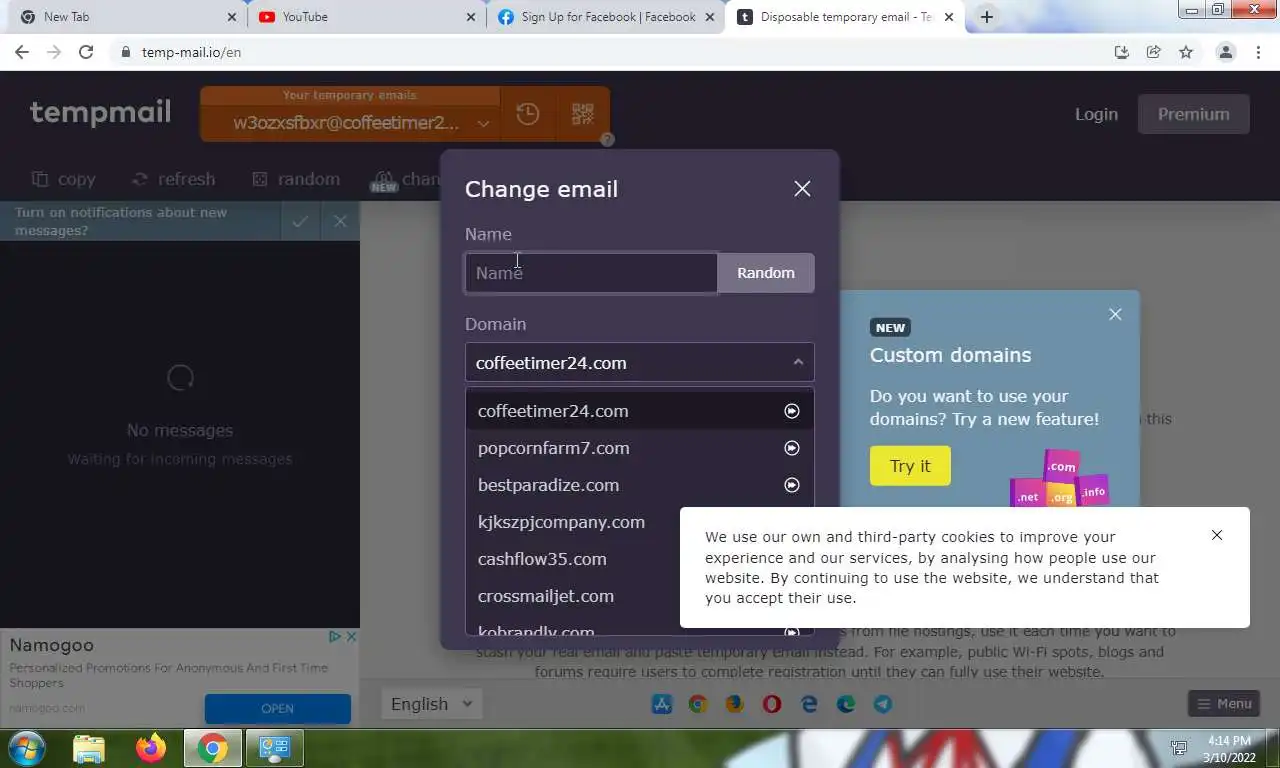Click the Random name button
Screen dimensions: 1280x768
[x=766, y=273]
